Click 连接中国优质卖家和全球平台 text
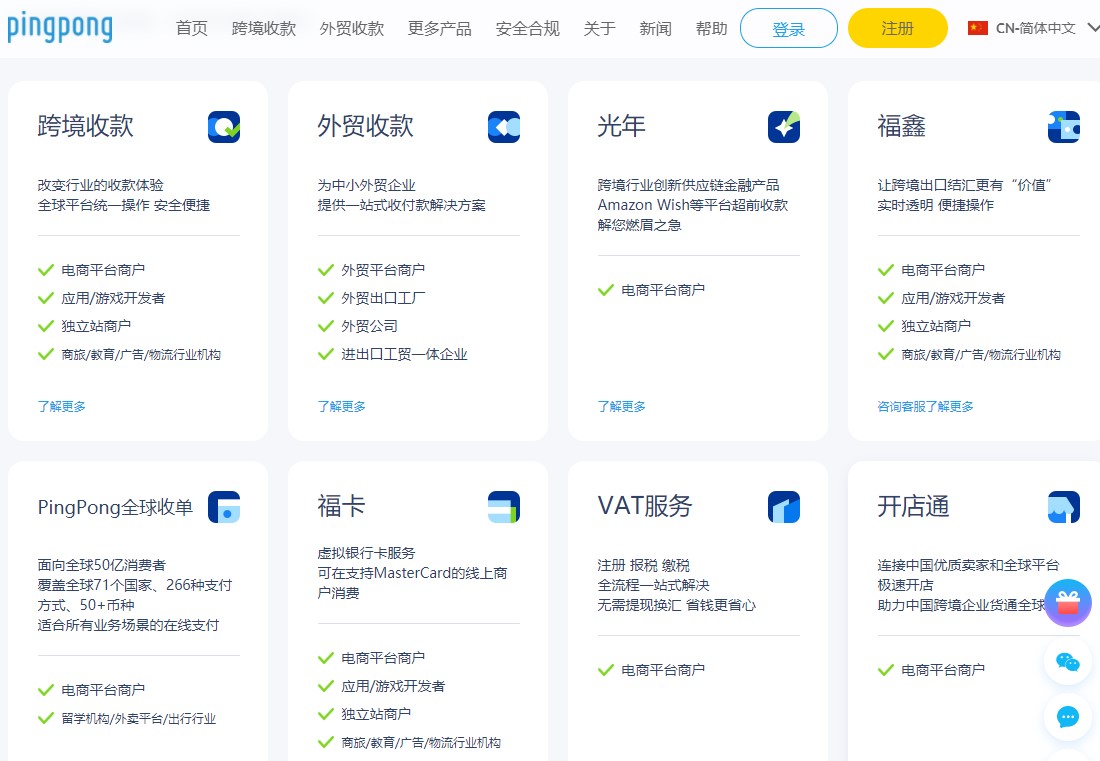This screenshot has width=1100, height=761. point(968,565)
